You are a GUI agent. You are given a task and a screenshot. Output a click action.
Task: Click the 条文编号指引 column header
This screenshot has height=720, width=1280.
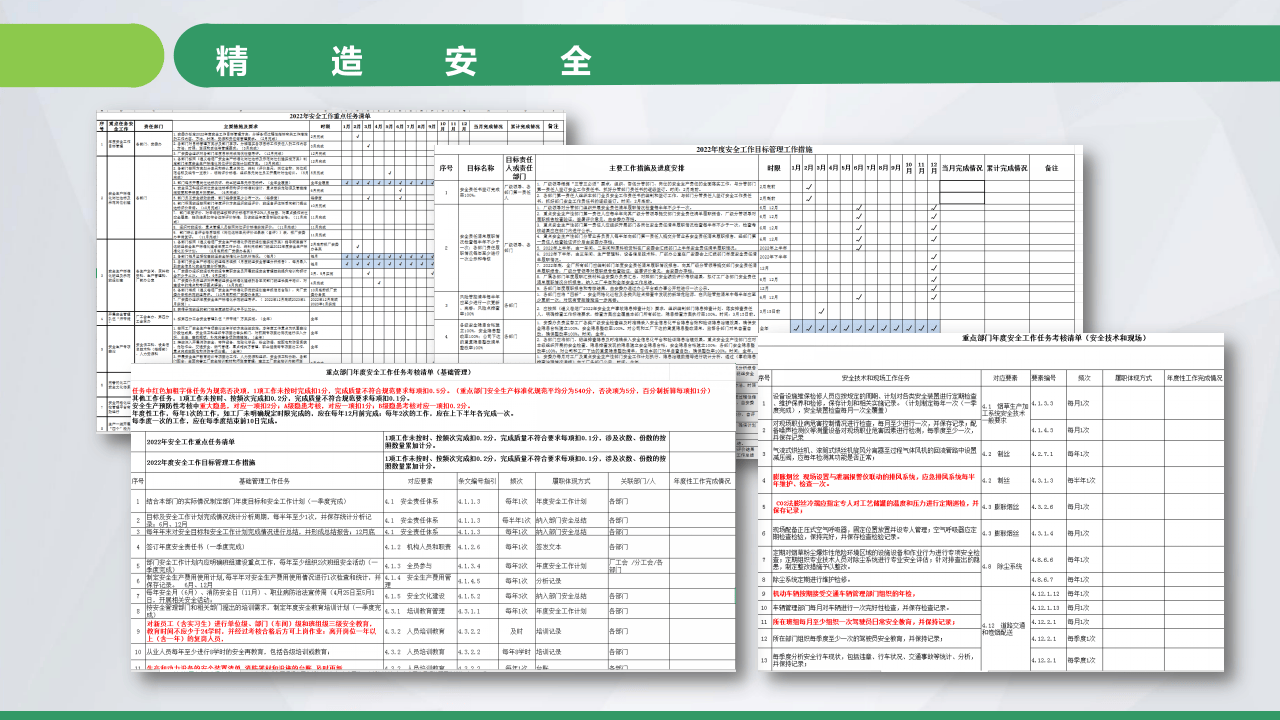[x=478, y=481]
